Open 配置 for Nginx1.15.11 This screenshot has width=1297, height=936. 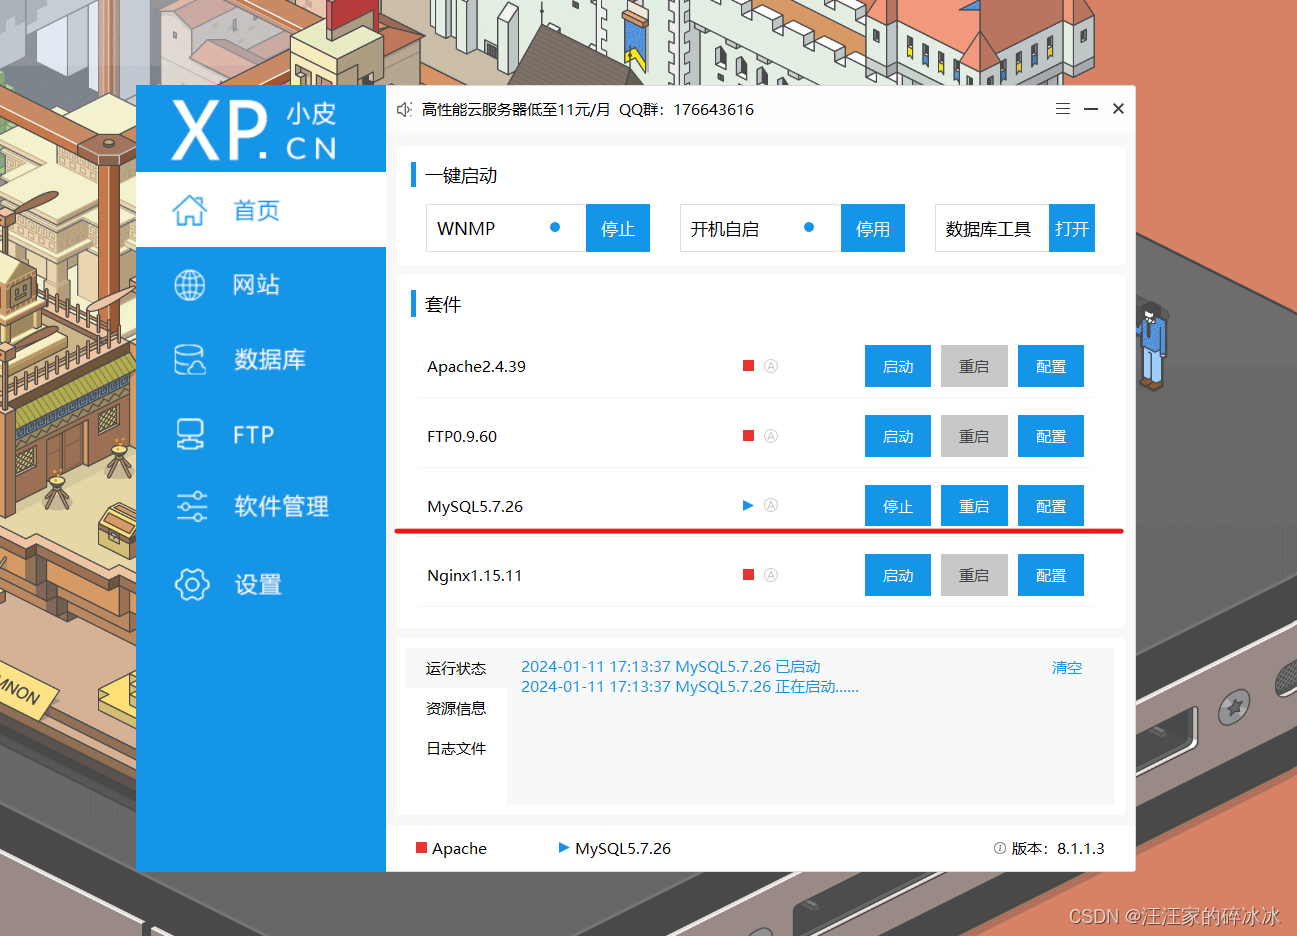1051,575
